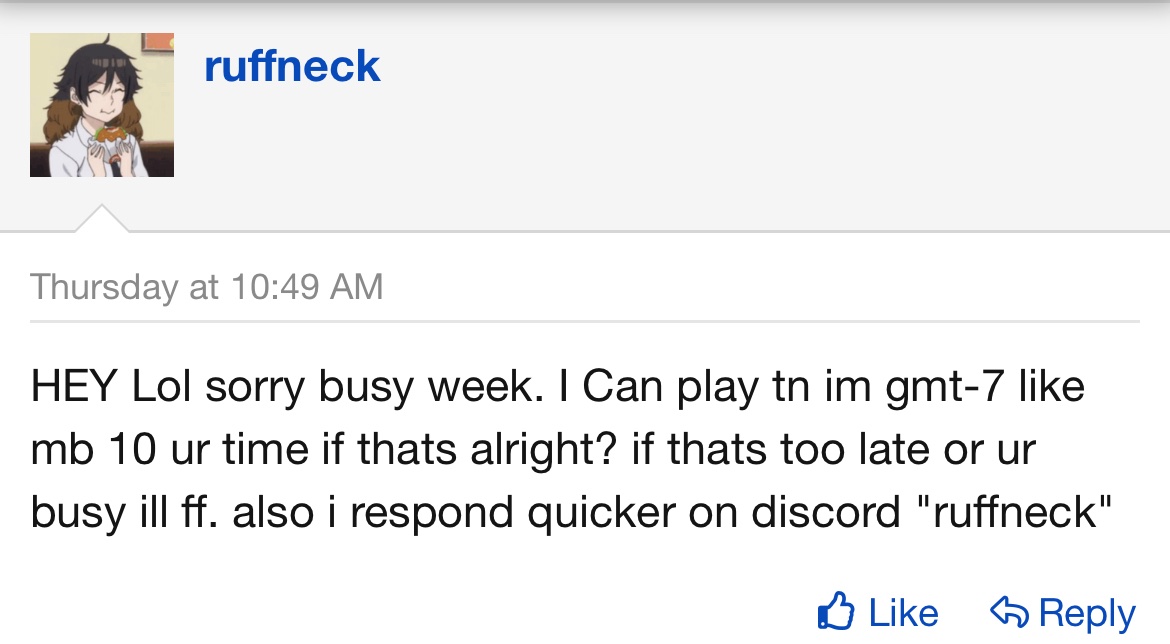This screenshot has width=1170, height=644.
Task: Open ruffneck's avatar image
Action: (102, 105)
